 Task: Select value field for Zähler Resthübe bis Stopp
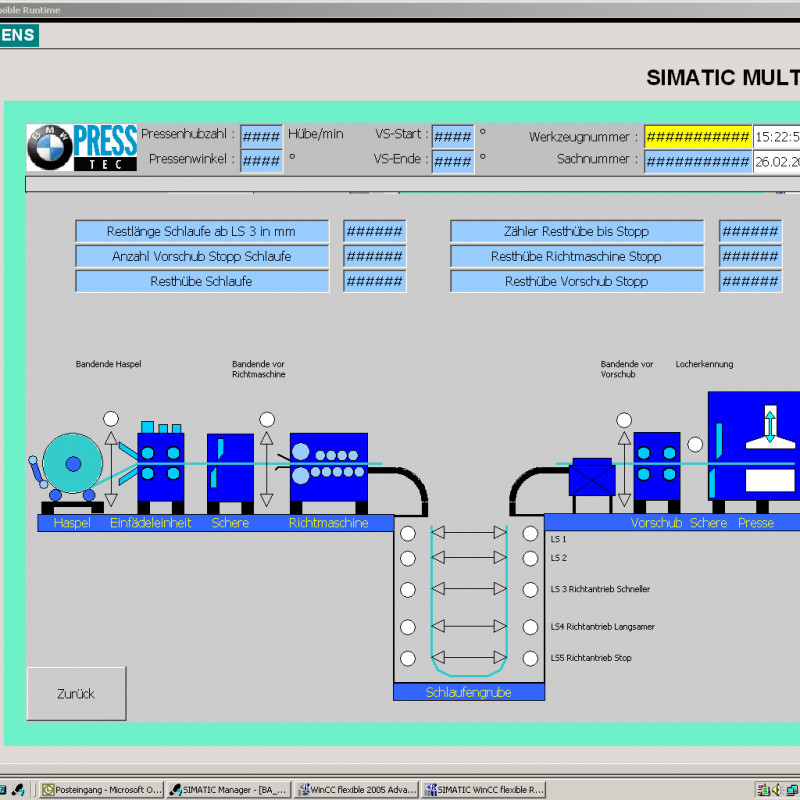click(750, 231)
